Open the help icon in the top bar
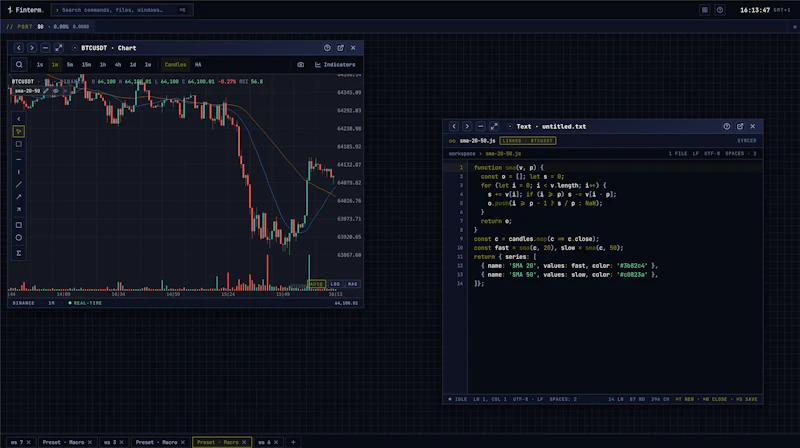Viewport: 800px width, 448px height. 720,10
